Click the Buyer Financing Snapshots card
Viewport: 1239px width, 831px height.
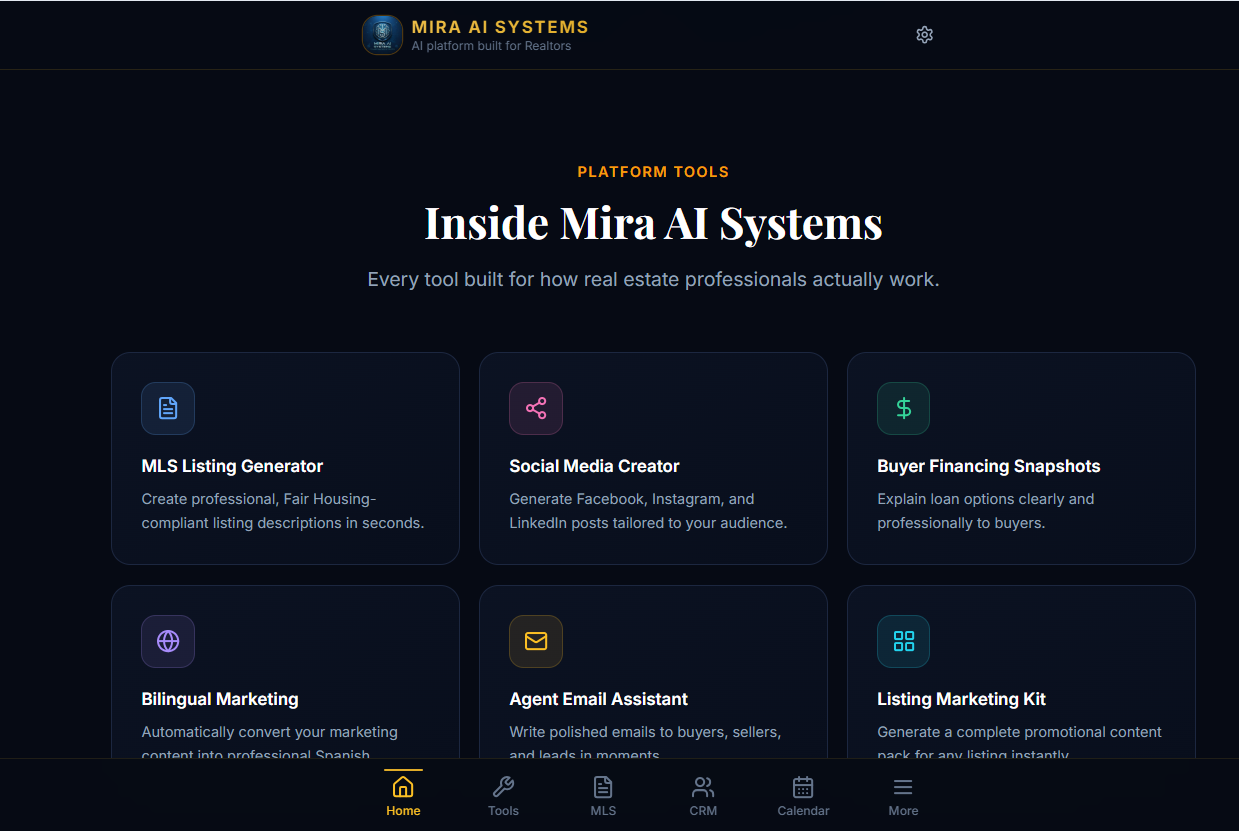coord(1021,458)
